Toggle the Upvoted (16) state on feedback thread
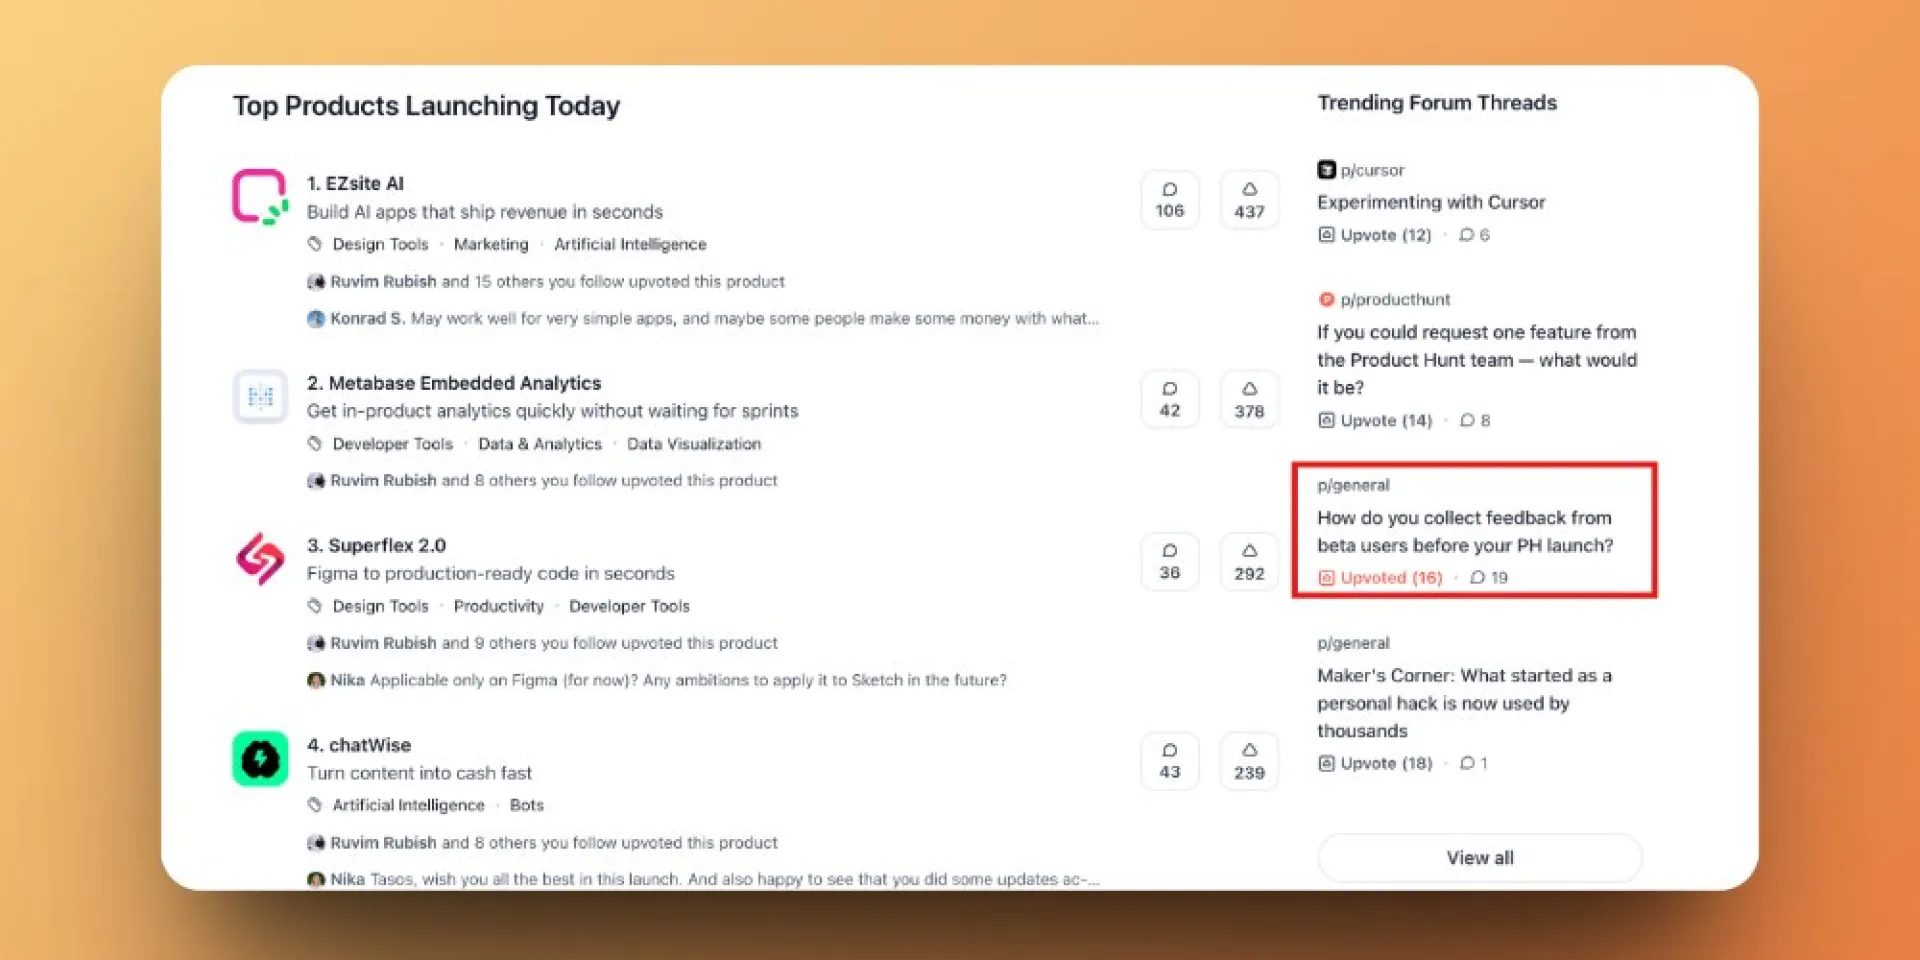The height and width of the screenshot is (960, 1920). [x=1380, y=578]
